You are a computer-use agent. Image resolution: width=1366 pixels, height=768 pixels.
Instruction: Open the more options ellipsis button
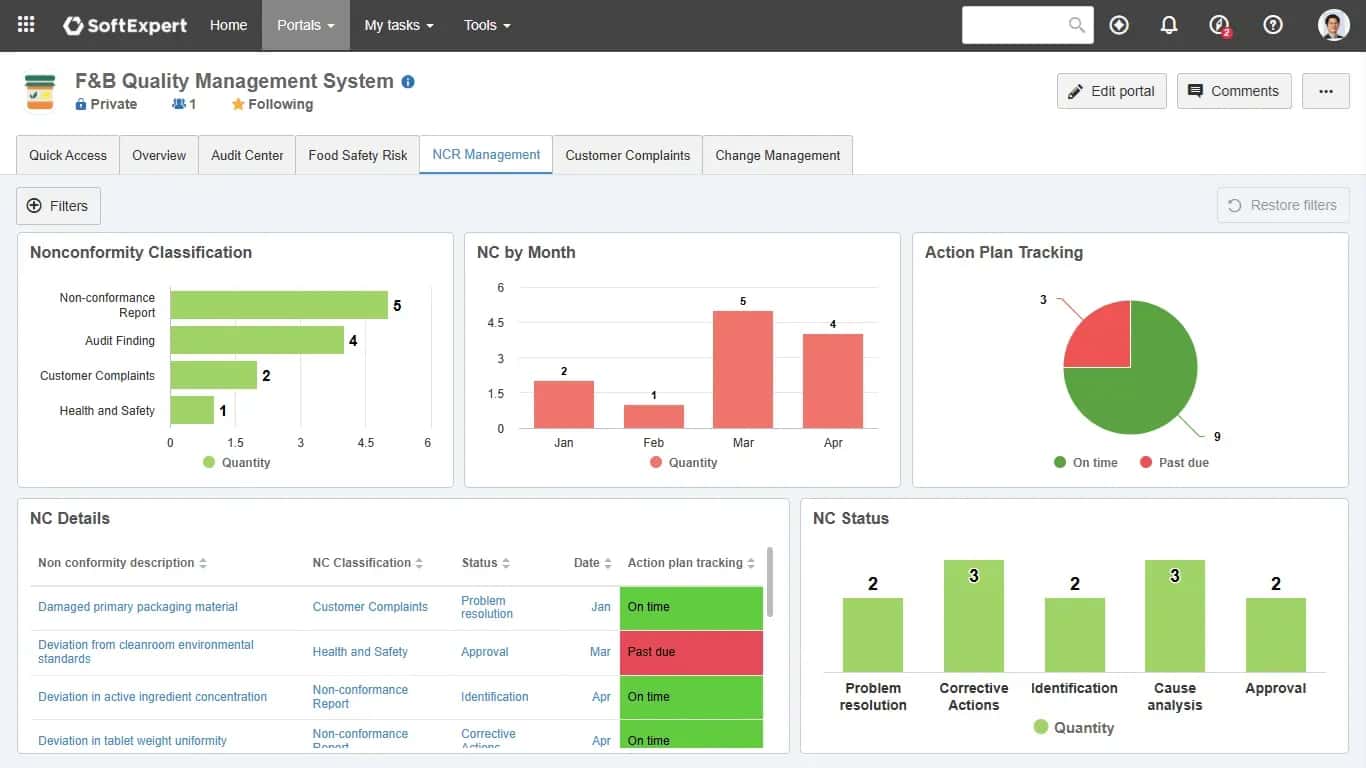coord(1326,91)
